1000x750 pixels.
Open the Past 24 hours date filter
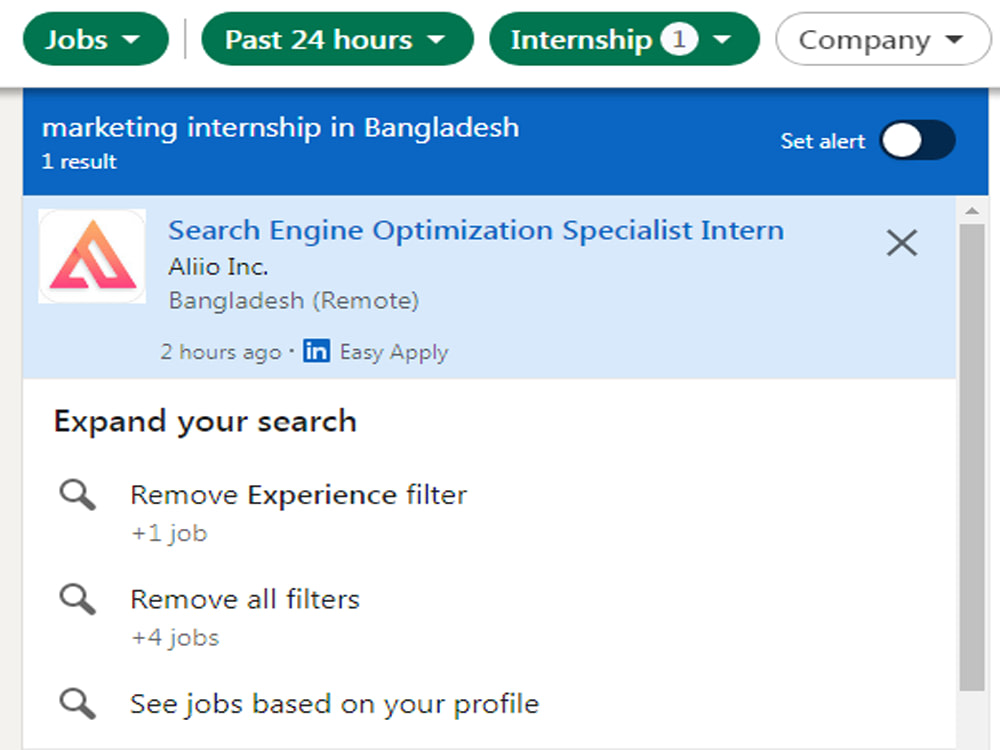[x=337, y=40]
